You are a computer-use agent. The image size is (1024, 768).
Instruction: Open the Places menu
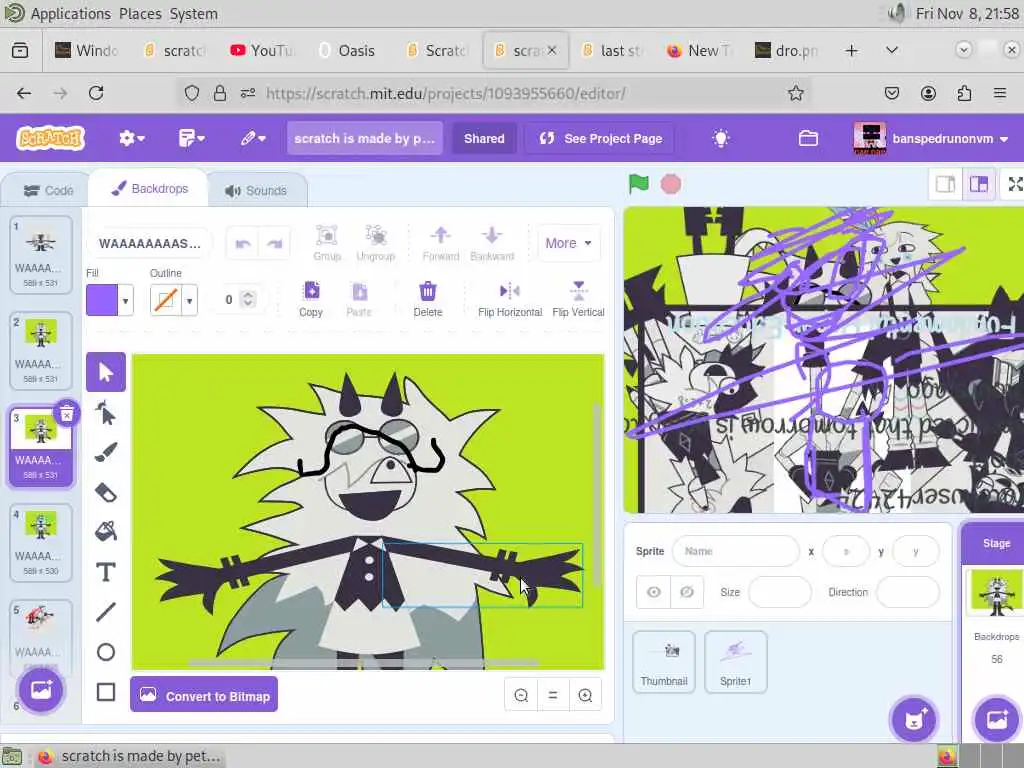point(140,14)
